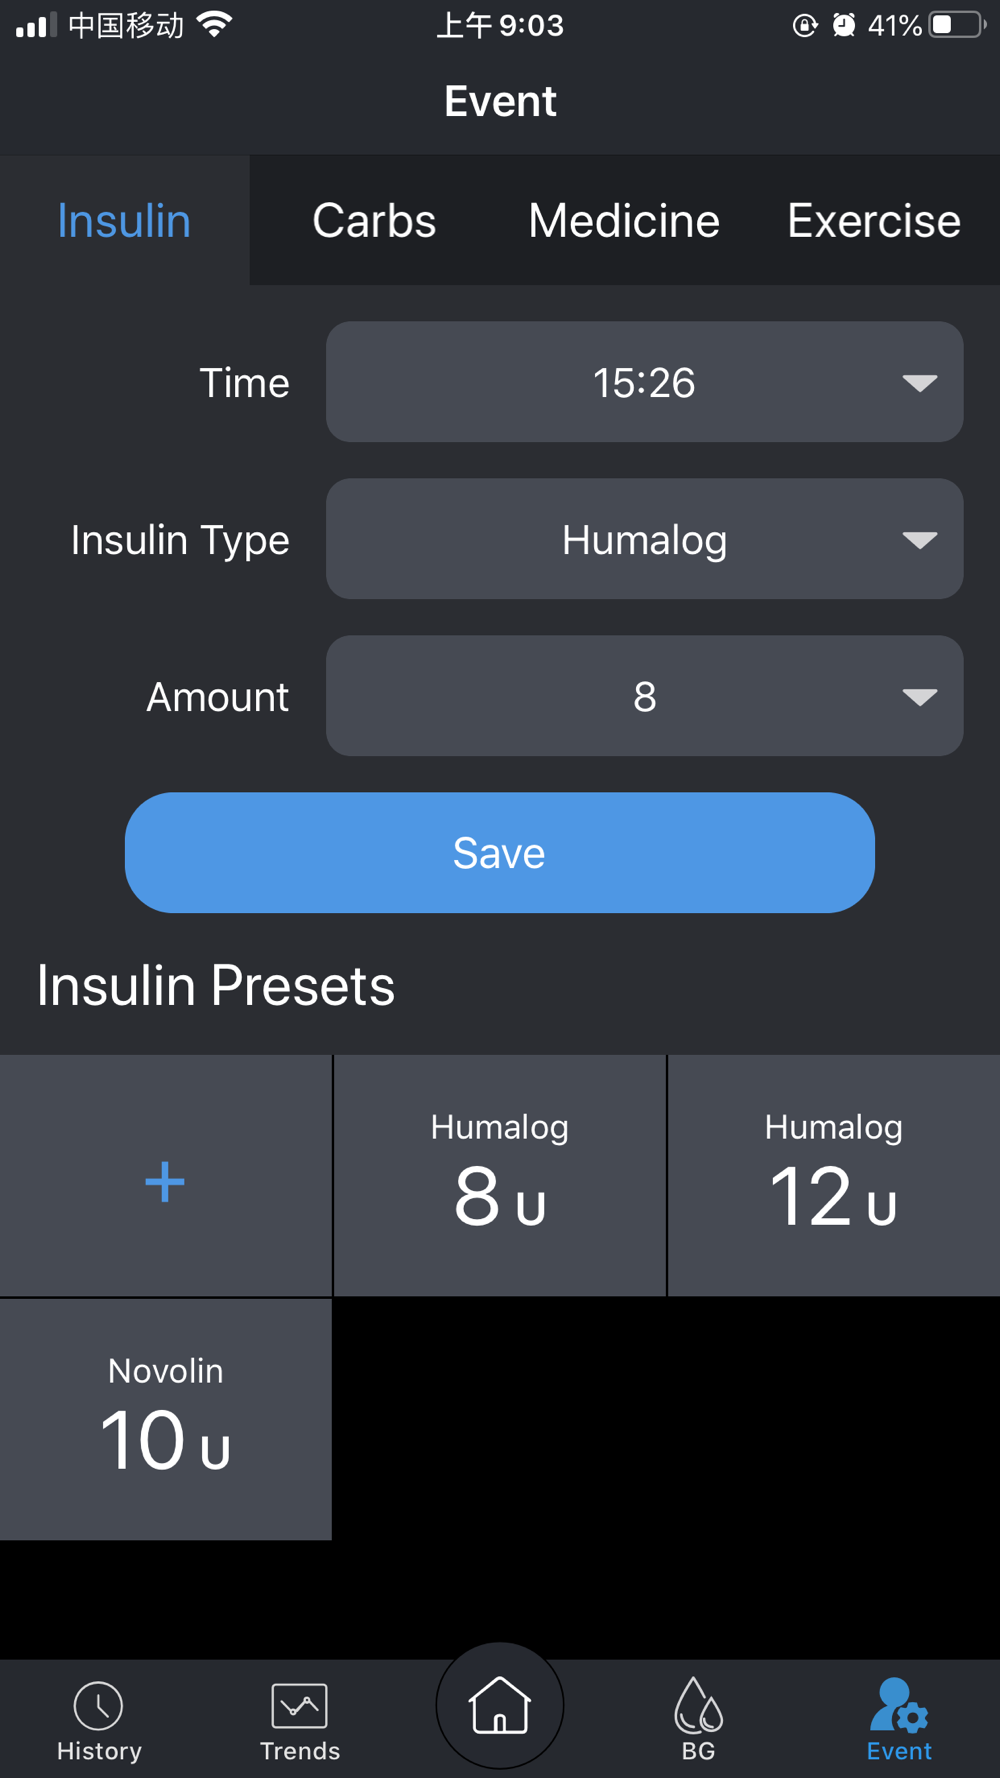Apply the Humalog 8 U preset
The height and width of the screenshot is (1778, 1000).
500,1176
